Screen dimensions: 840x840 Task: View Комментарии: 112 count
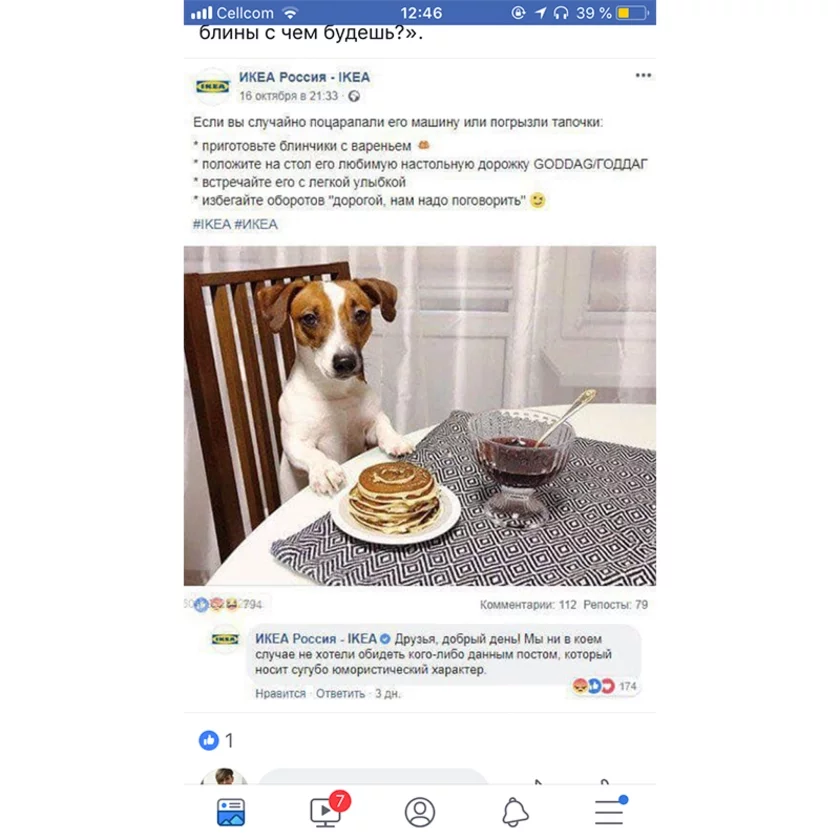[x=528, y=605]
